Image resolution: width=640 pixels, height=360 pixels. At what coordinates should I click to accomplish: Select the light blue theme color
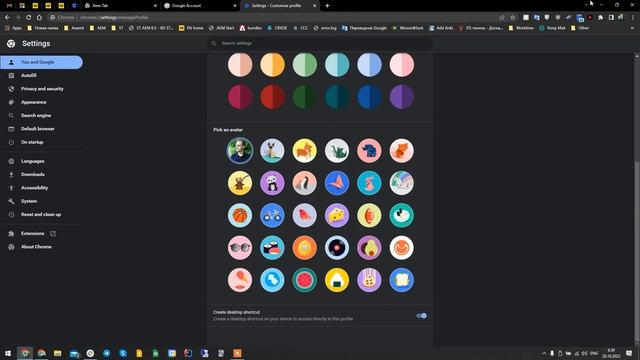[x=369, y=64]
